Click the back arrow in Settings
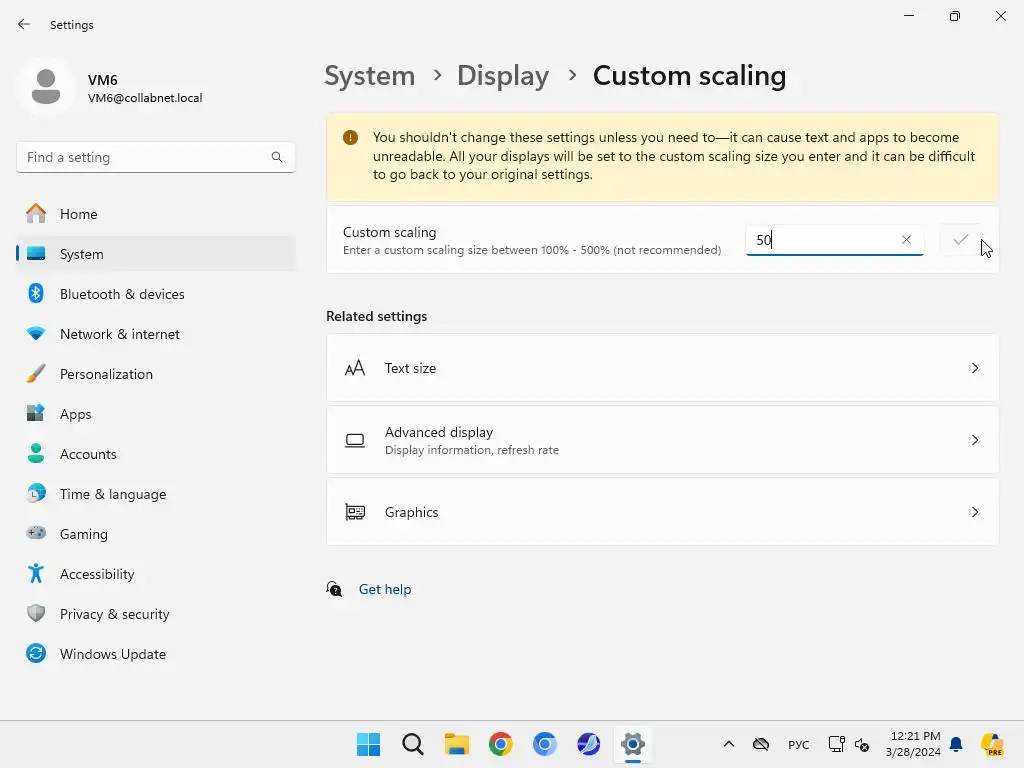Screen dimensions: 1024x768 24,24
